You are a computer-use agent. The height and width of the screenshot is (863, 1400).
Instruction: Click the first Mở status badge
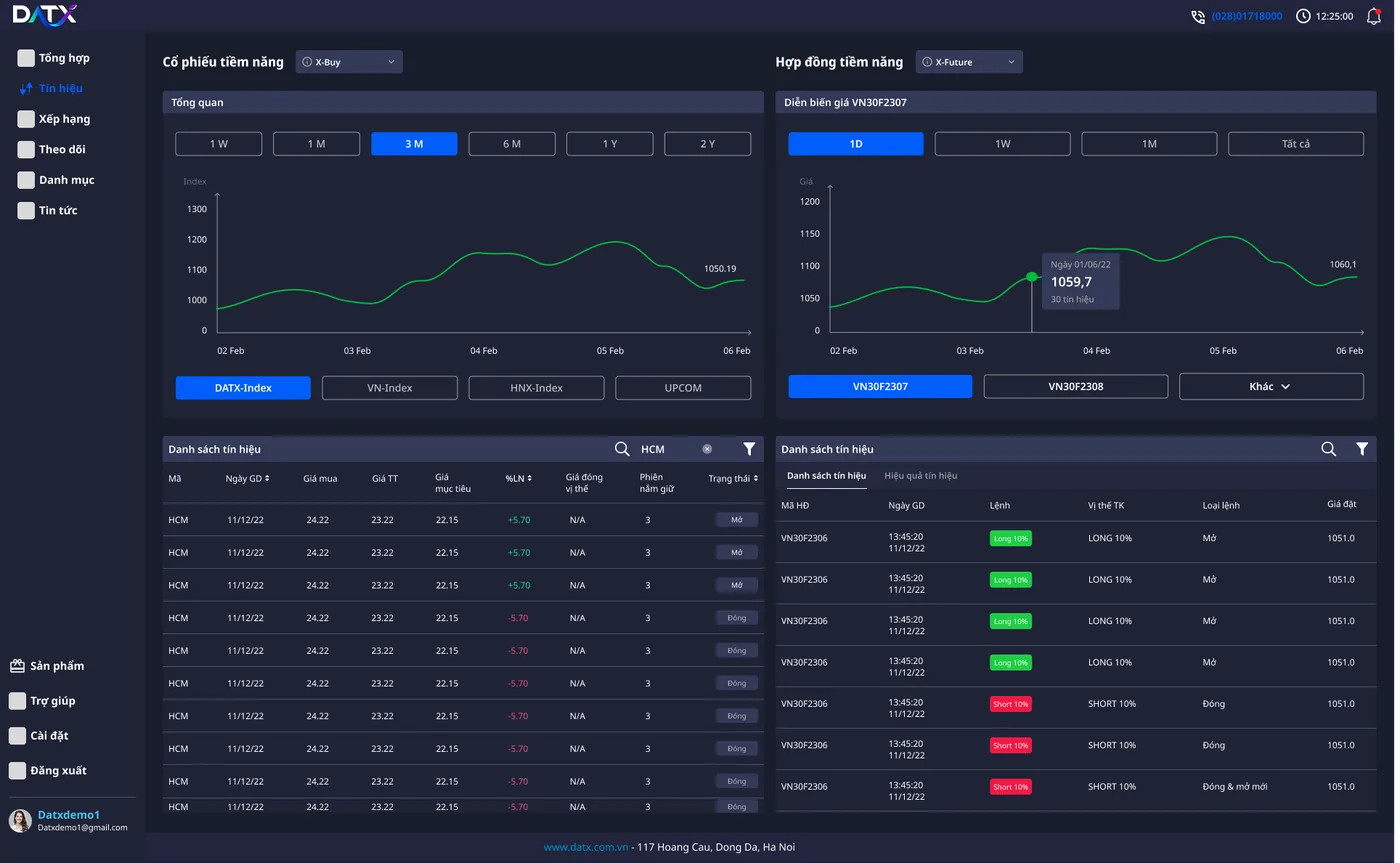click(x=737, y=520)
